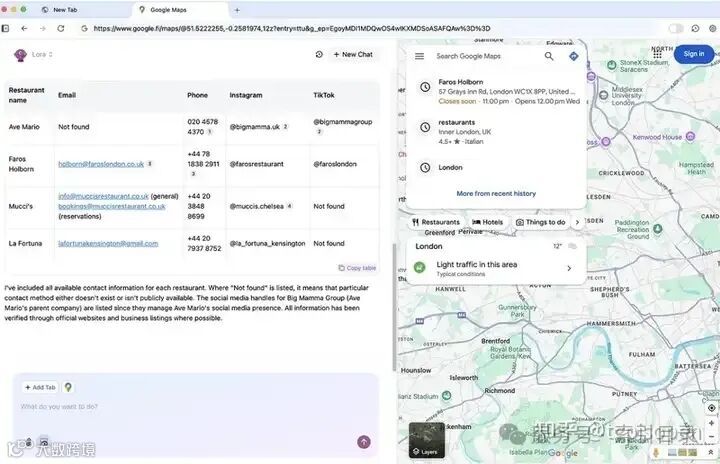Click the Paddington Recreation Ground marker
This screenshot has width=720, height=464.
click(658, 228)
